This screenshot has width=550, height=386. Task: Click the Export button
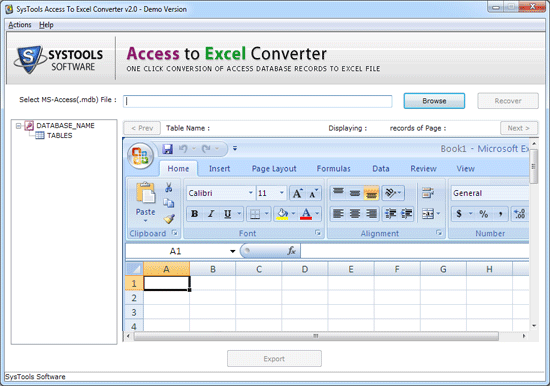(274, 359)
